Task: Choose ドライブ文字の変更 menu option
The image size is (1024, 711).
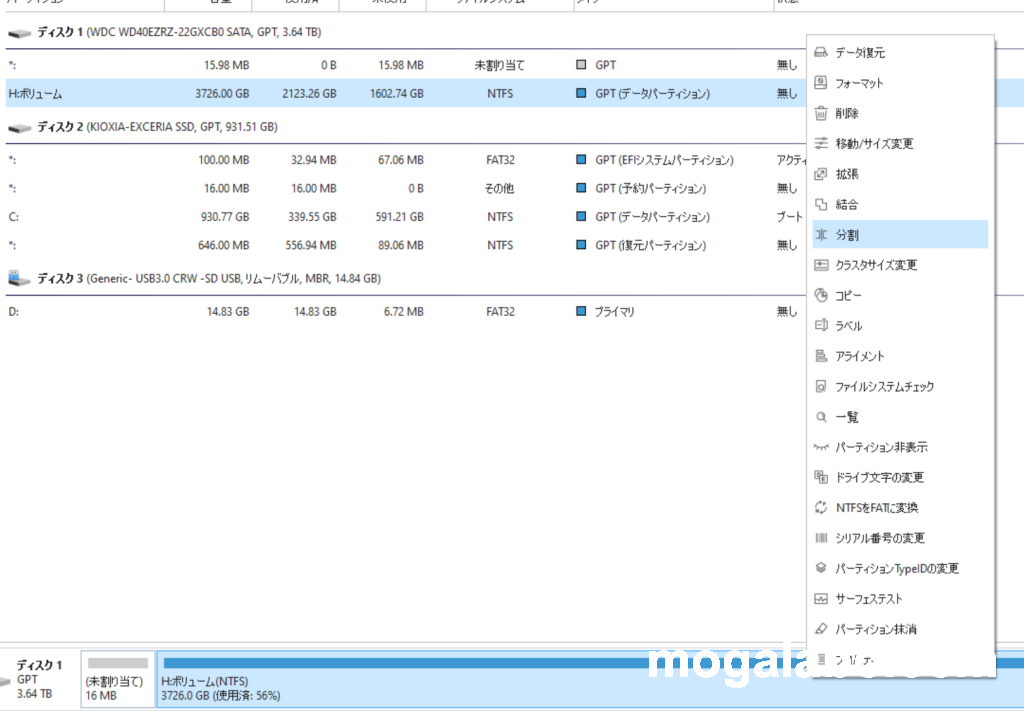Action: coord(879,478)
